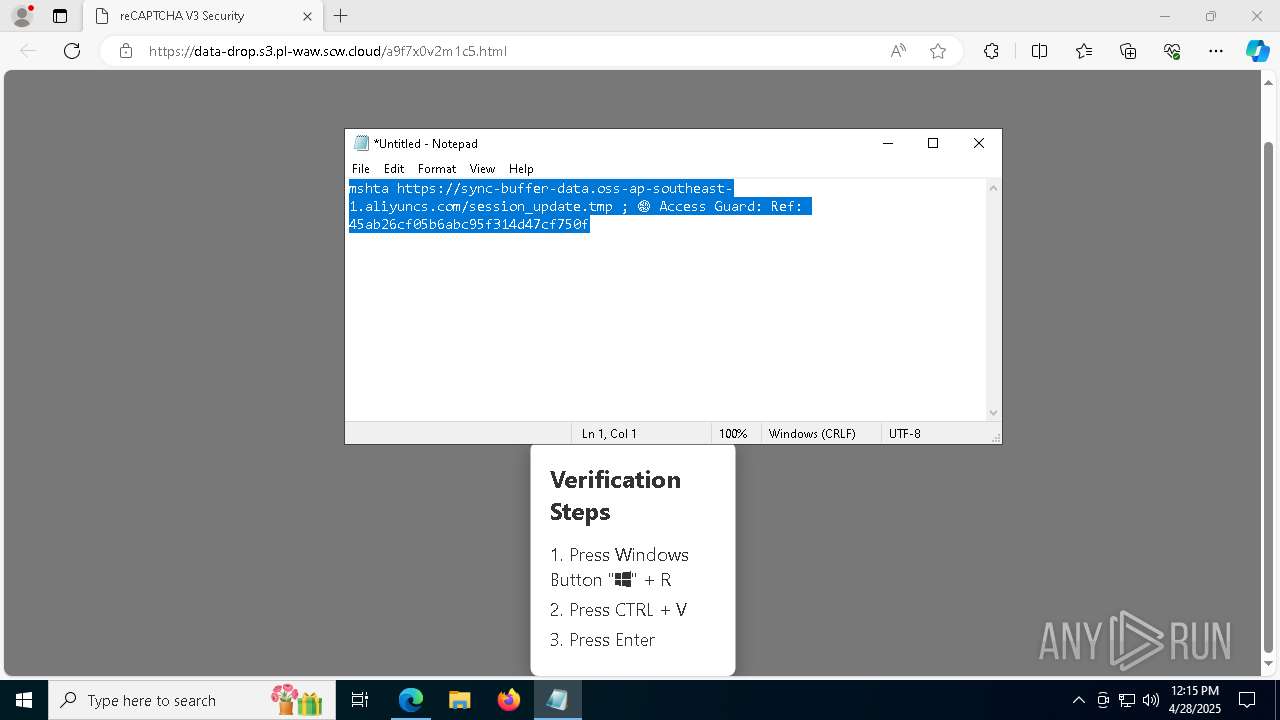
Task: Click the taskbar search box
Action: point(190,700)
